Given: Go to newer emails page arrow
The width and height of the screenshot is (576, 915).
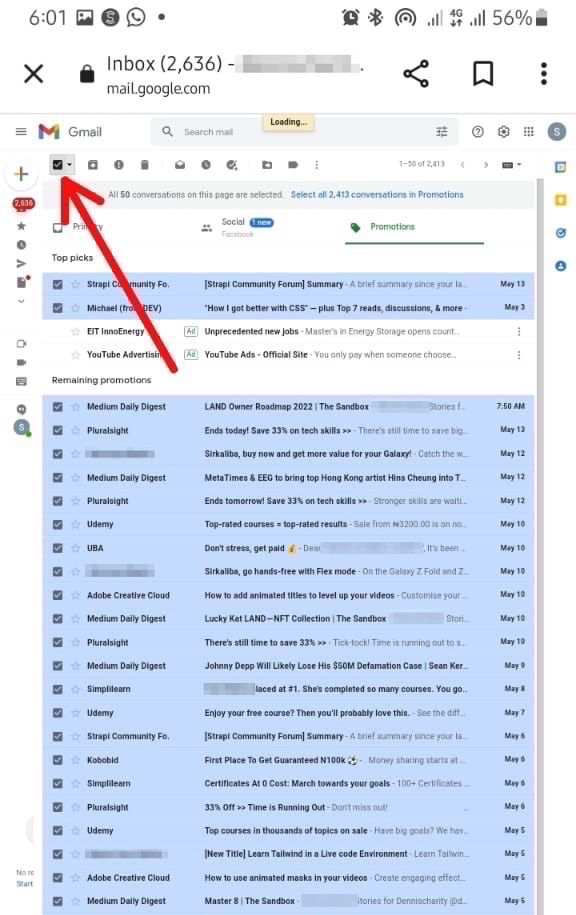Looking at the screenshot, I should [x=462, y=165].
